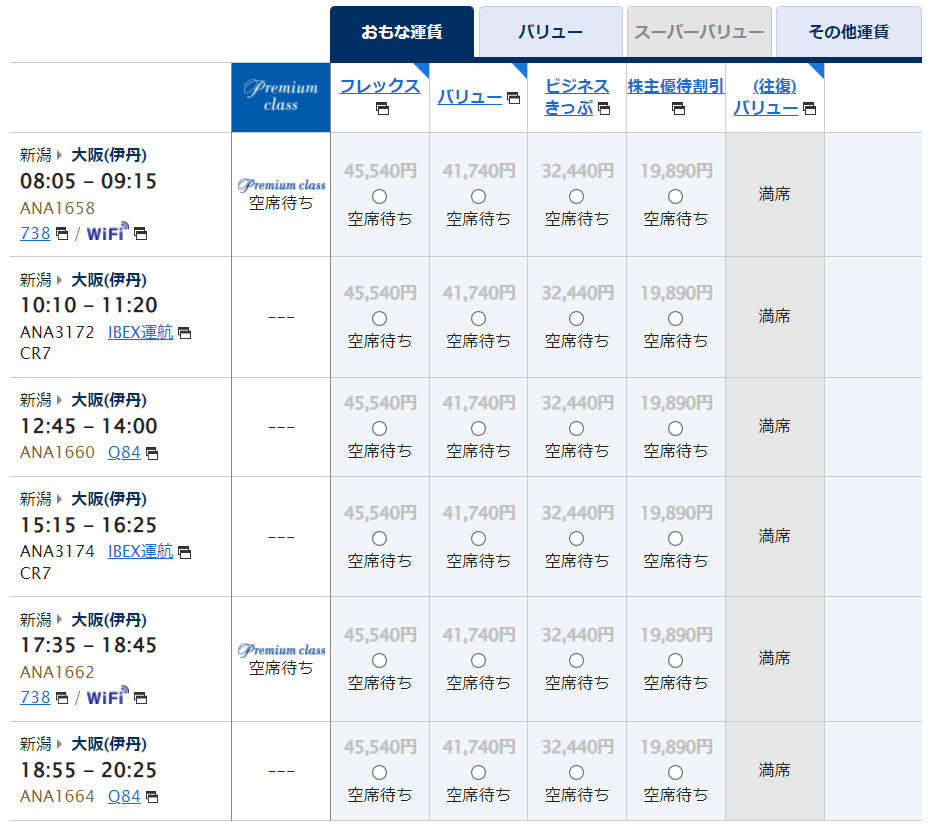Open popup icon beside (往復)バリュー header
Viewport: 937px width, 835px height.
tap(810, 109)
